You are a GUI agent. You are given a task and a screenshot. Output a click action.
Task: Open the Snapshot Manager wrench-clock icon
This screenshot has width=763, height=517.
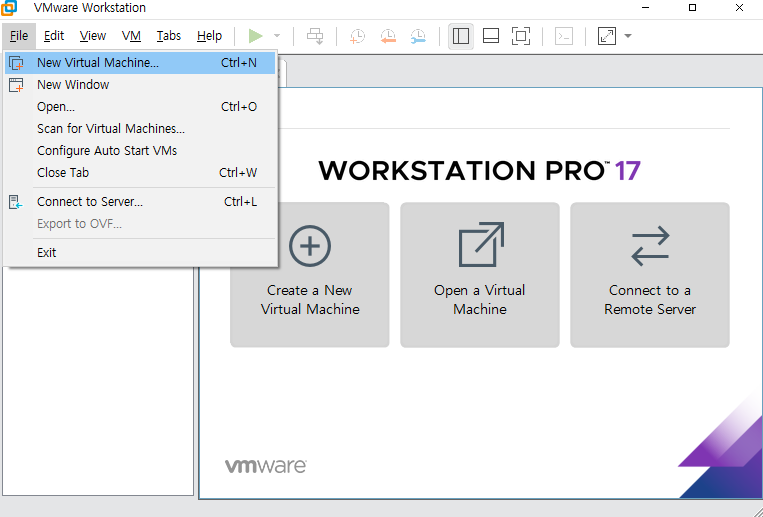coord(418,36)
